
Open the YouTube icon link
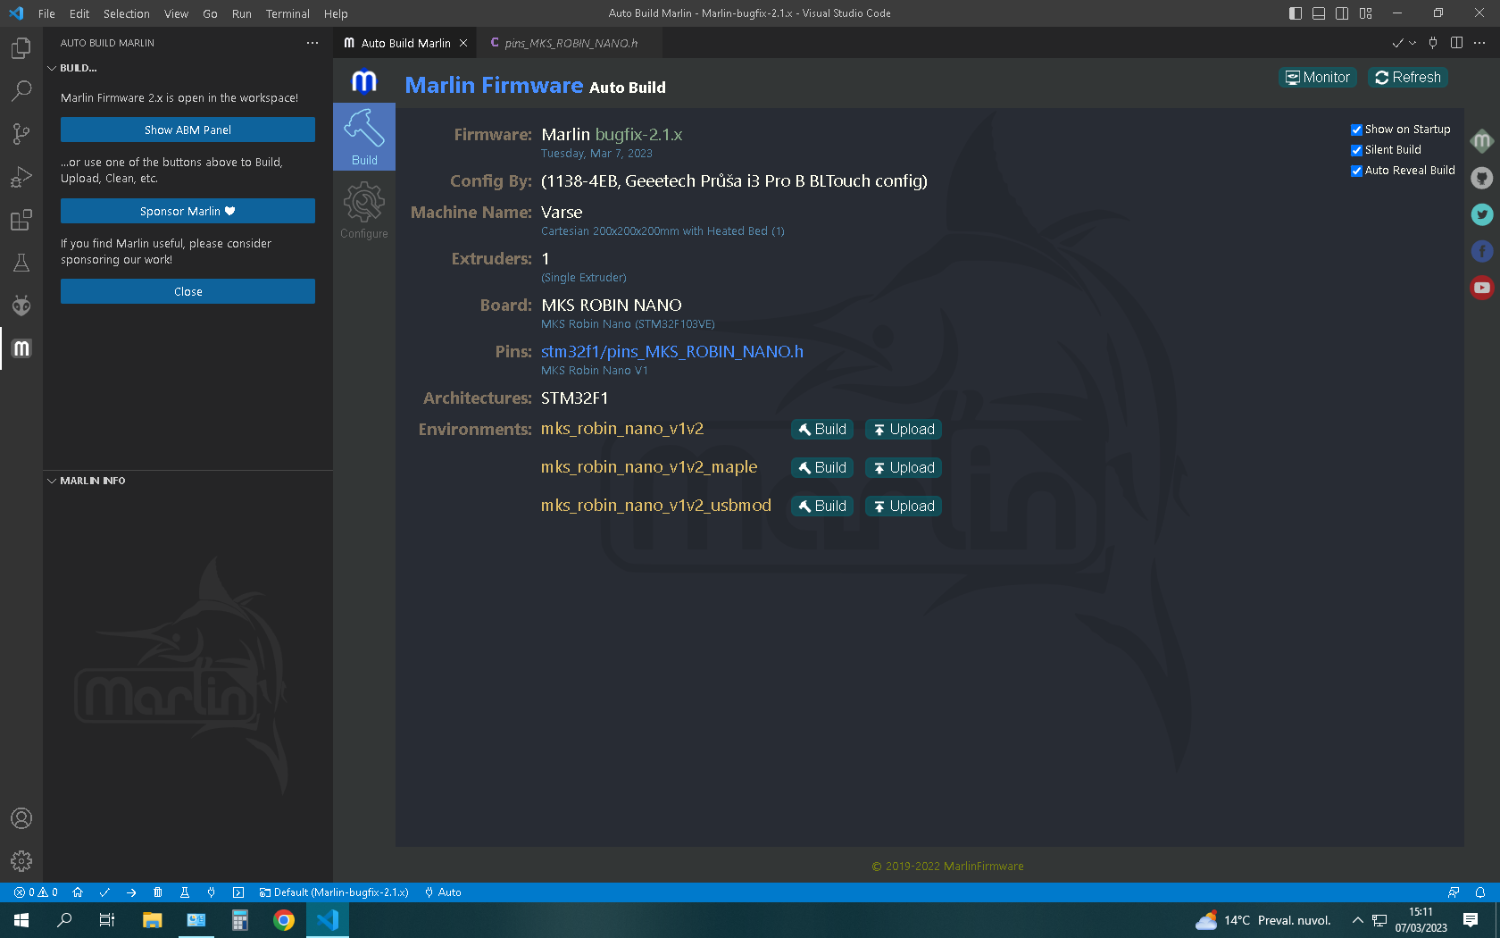1482,288
